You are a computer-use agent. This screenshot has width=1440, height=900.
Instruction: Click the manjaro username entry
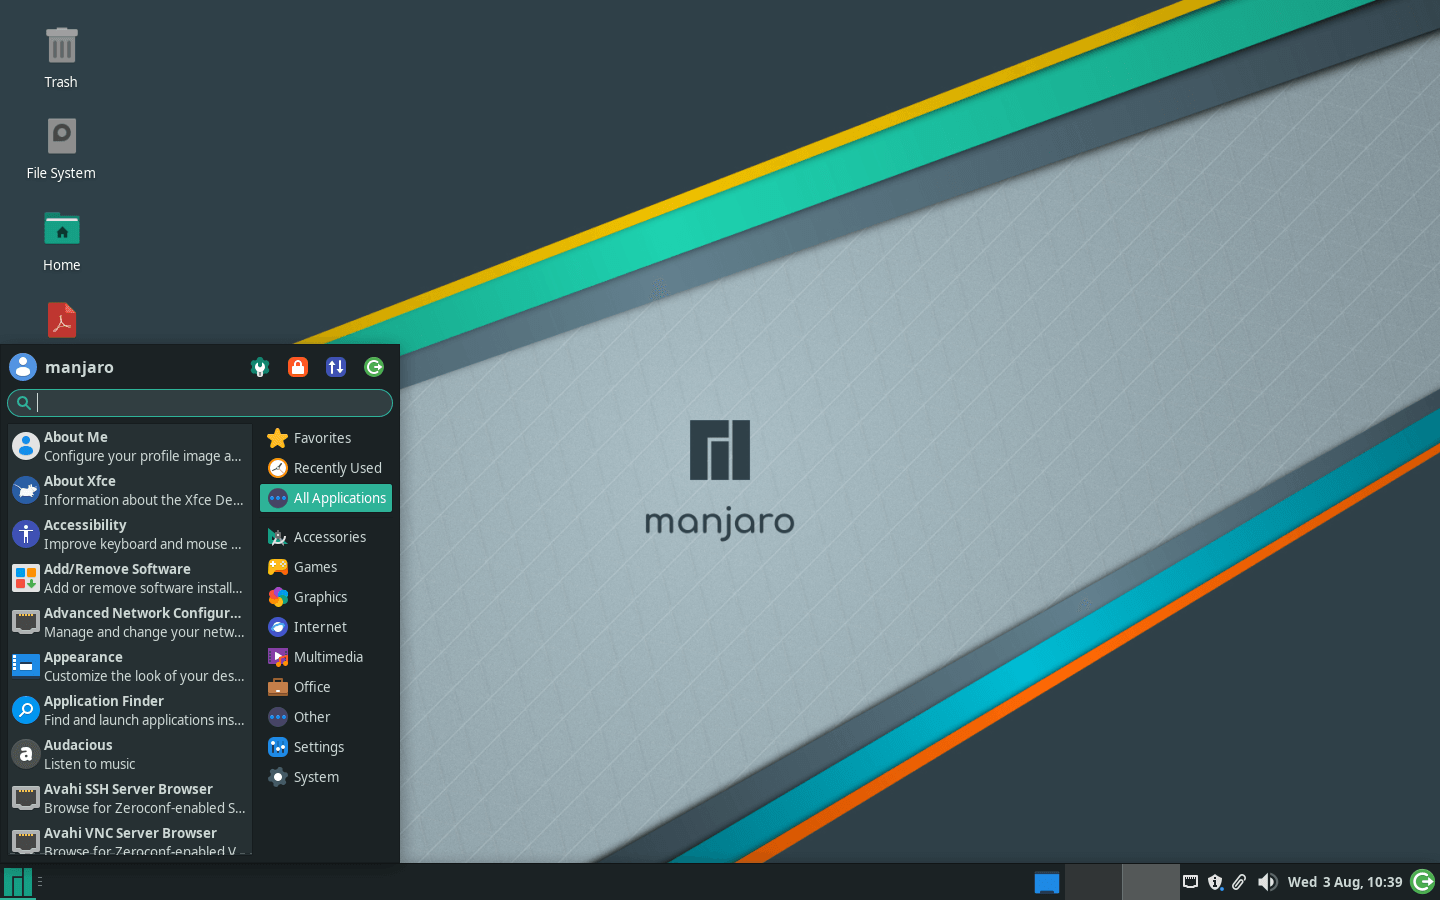(81, 367)
